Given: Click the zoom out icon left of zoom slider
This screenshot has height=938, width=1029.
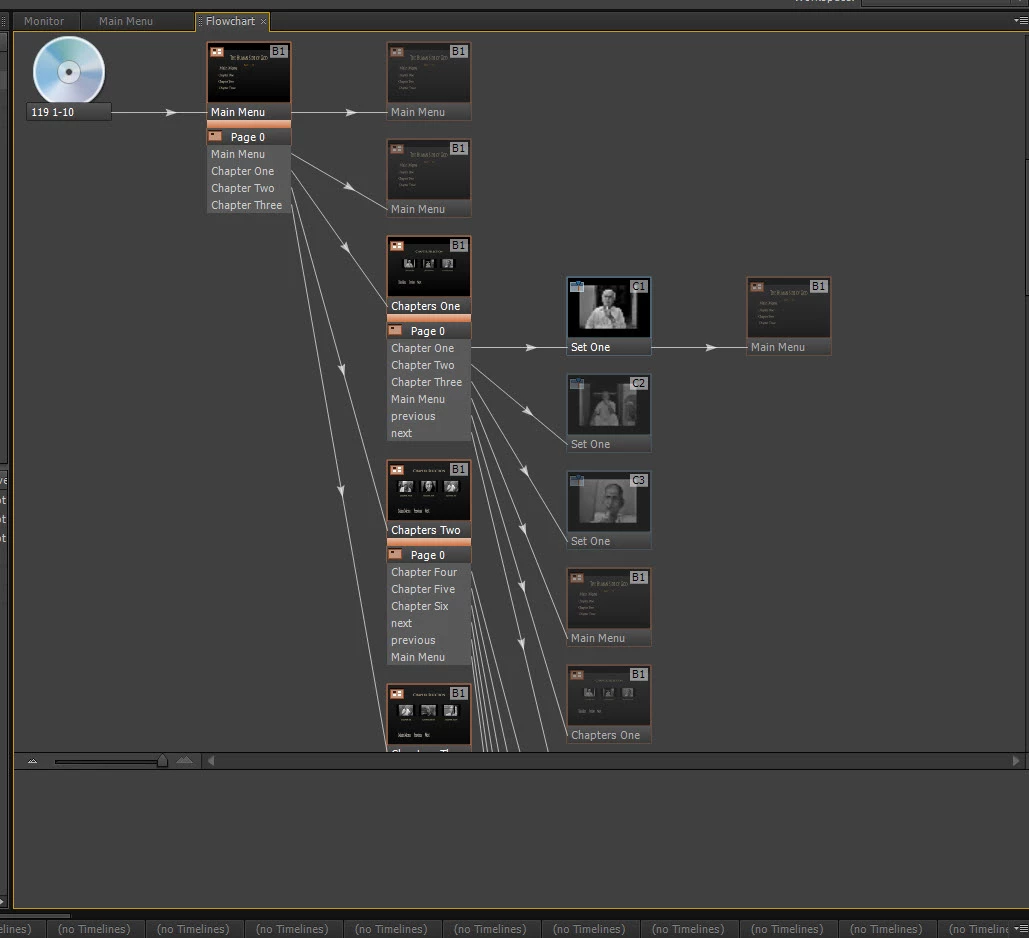Looking at the screenshot, I should point(32,761).
